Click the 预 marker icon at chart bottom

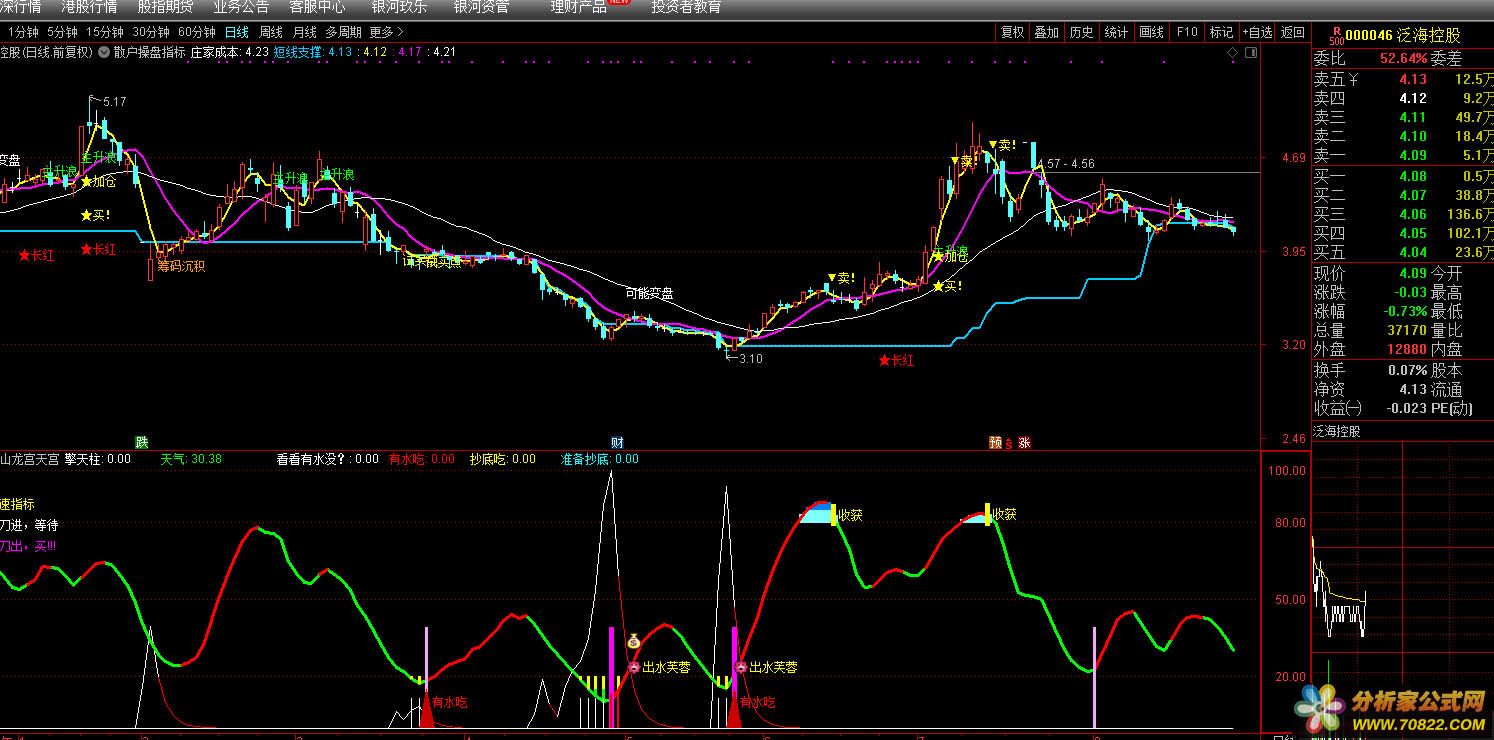point(995,442)
